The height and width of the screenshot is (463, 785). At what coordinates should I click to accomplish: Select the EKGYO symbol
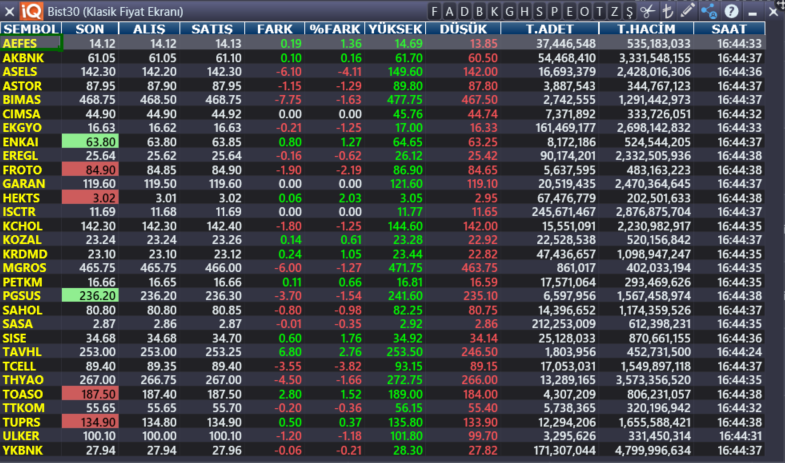[x=22, y=128]
